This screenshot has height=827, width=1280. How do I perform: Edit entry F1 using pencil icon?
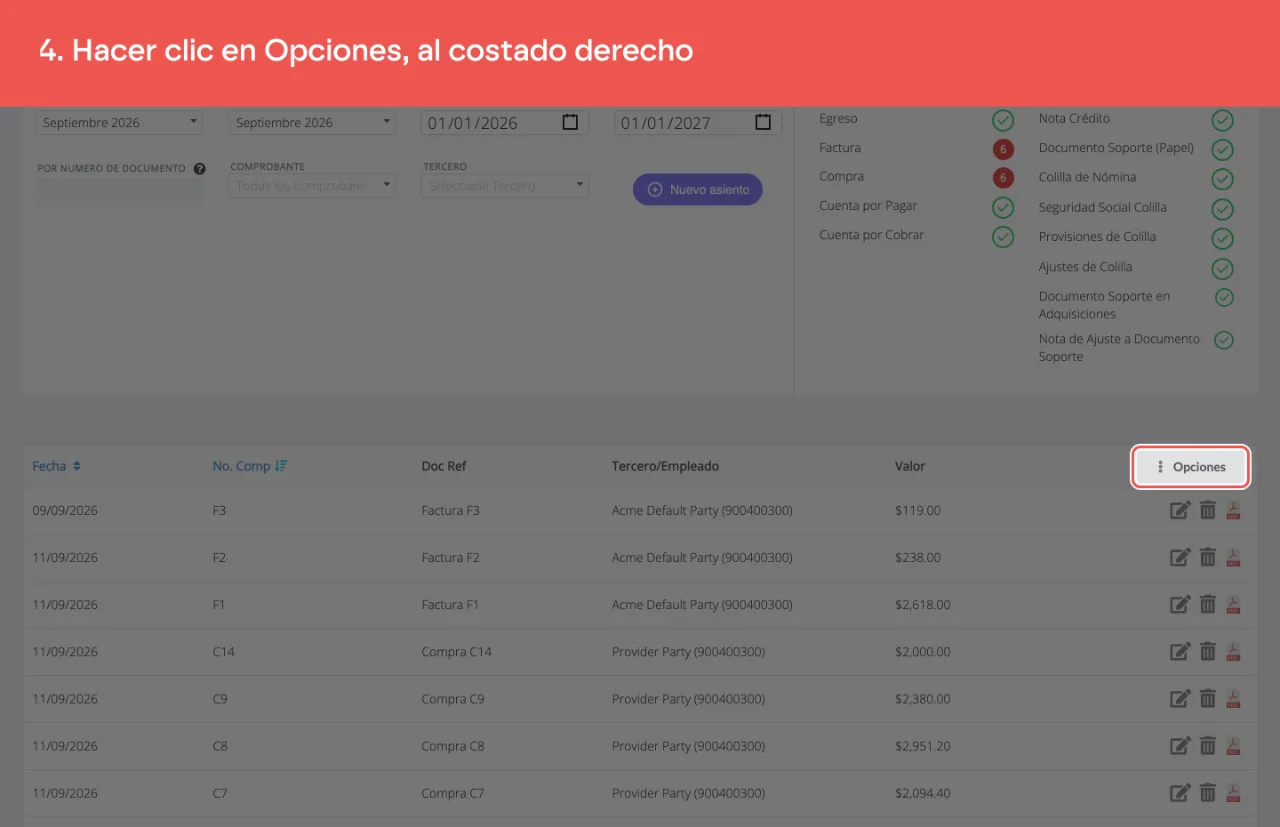point(1180,605)
